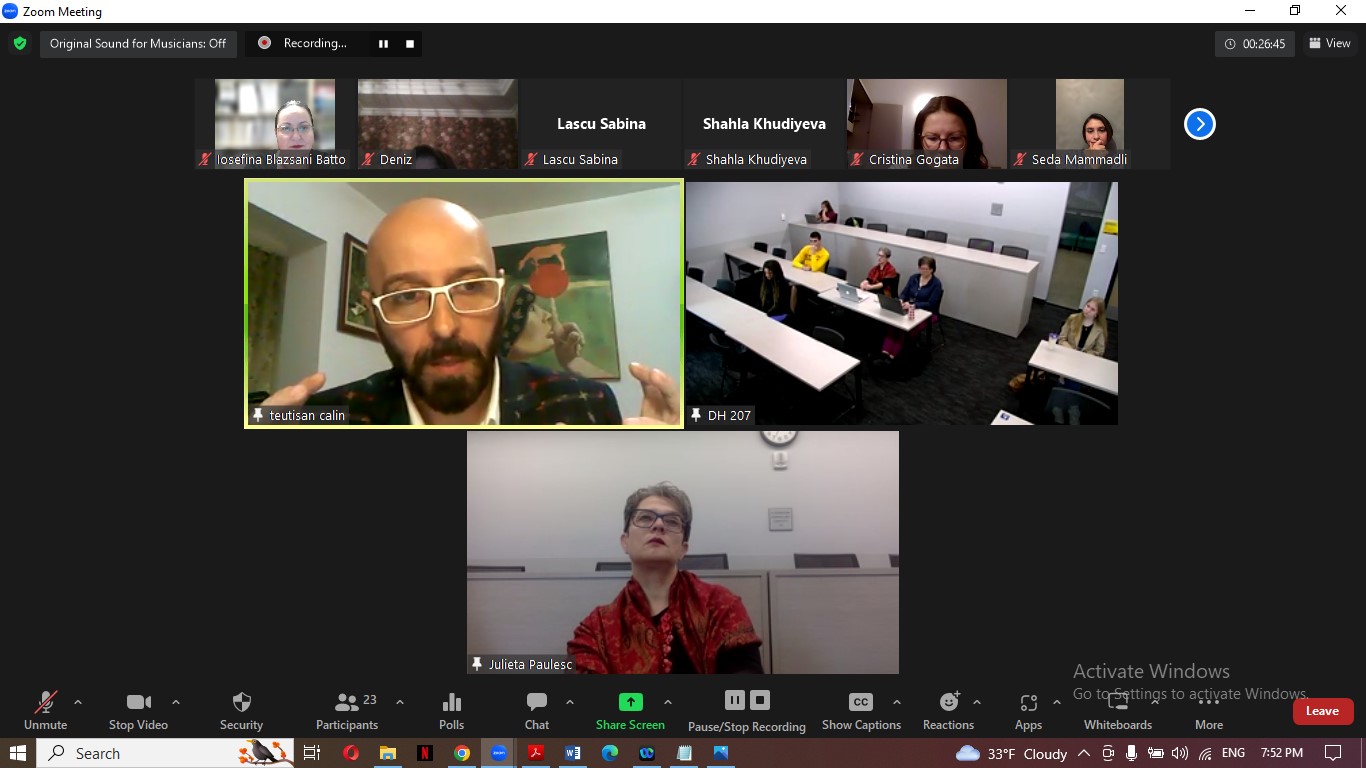Switch to Microsoft Edge in taskbar
The width and height of the screenshot is (1366, 768).
pos(610,753)
